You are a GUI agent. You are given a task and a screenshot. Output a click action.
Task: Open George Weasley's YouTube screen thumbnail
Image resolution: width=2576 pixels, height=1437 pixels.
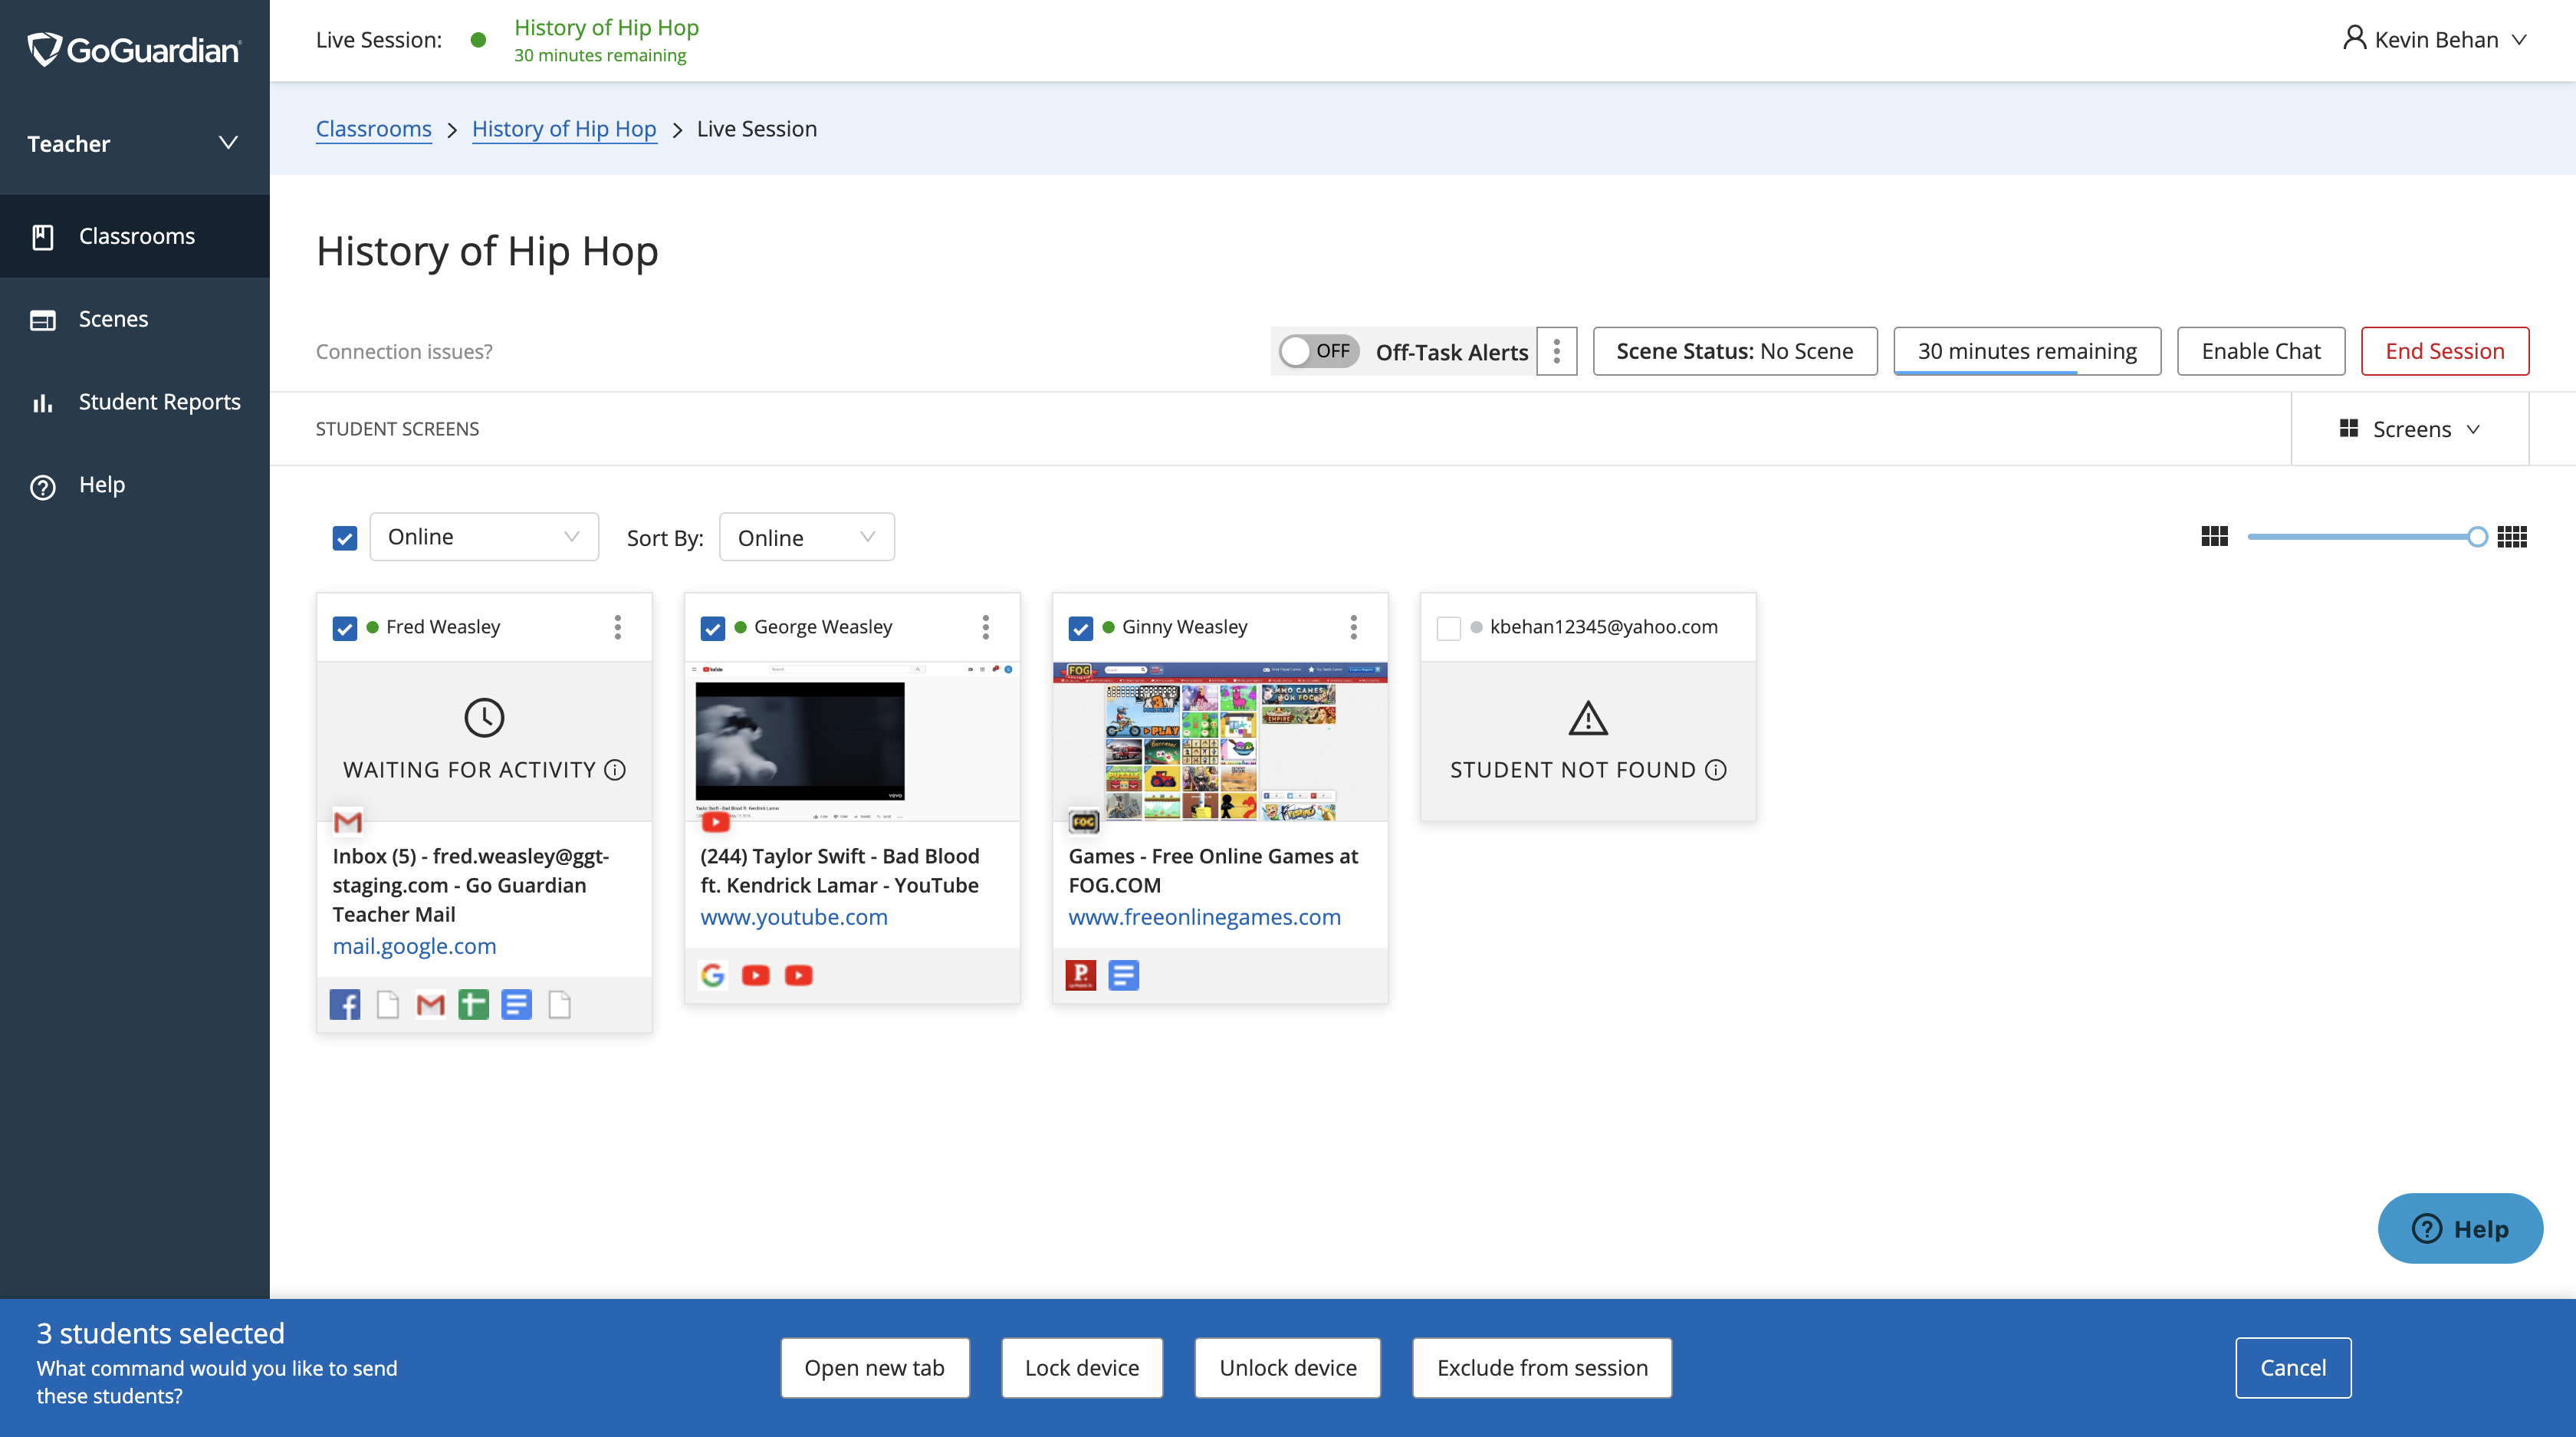point(852,741)
